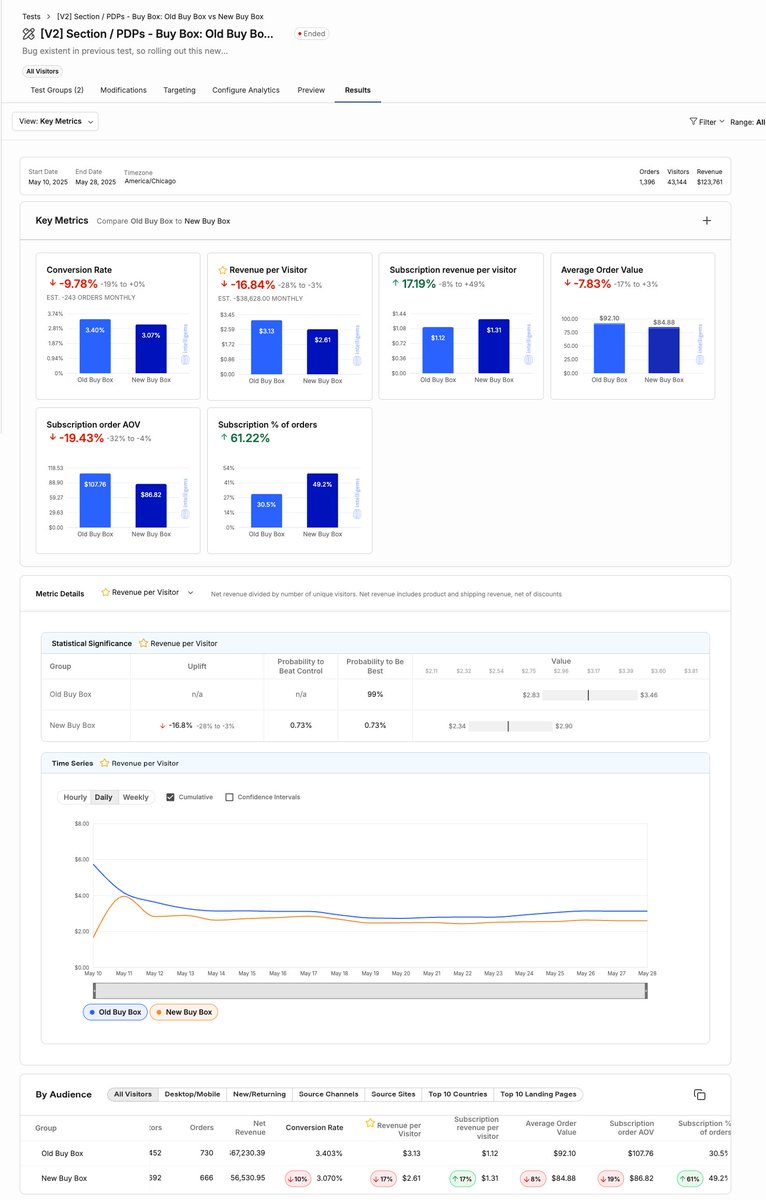
Task: Select the Source Channels audience segment
Action: click(x=328, y=1094)
